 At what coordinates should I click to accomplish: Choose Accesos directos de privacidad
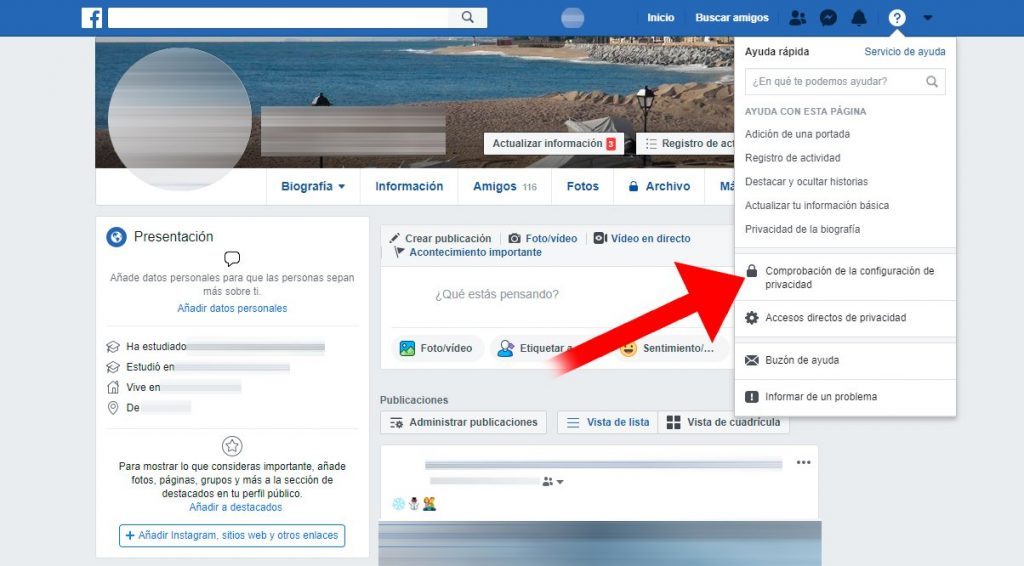835,318
